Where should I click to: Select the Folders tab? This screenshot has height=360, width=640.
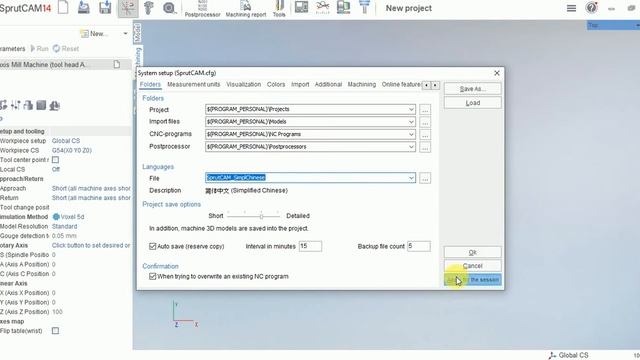pyautogui.click(x=150, y=84)
